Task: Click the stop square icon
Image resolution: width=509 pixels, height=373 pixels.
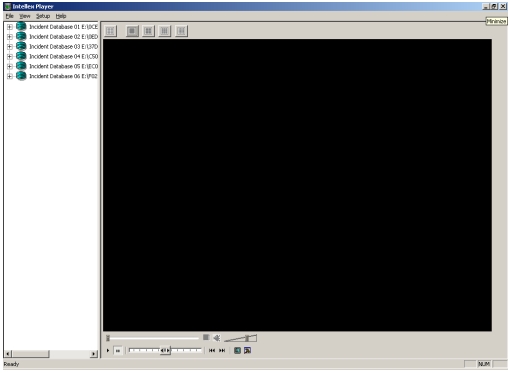Action: click(206, 337)
